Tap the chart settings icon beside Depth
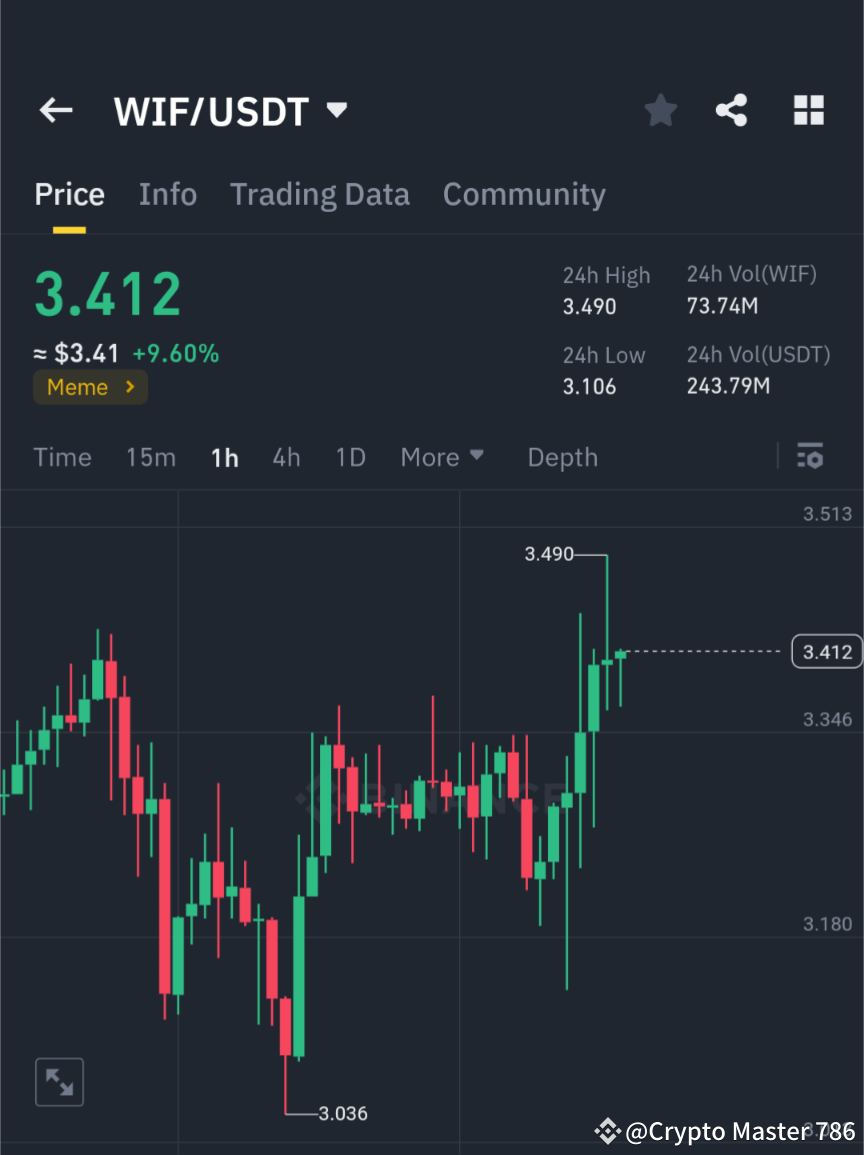 click(810, 457)
